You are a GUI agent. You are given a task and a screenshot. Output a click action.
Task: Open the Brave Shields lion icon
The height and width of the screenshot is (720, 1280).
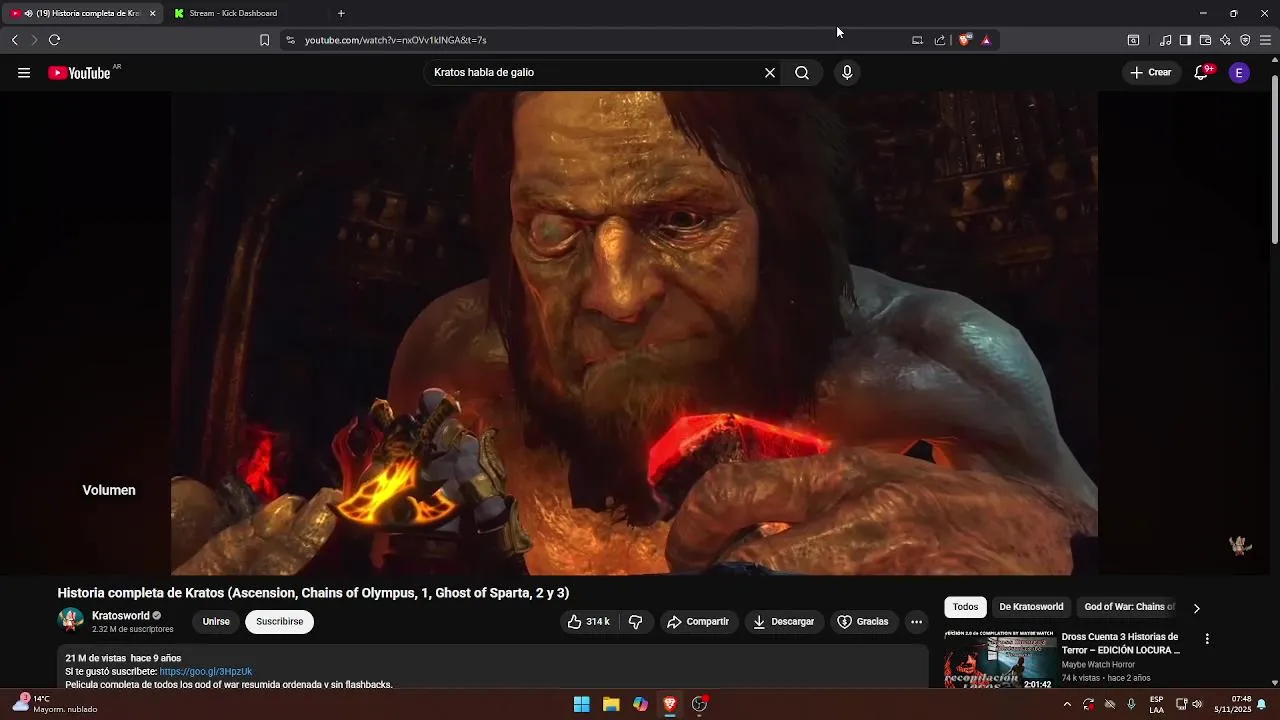(x=964, y=40)
